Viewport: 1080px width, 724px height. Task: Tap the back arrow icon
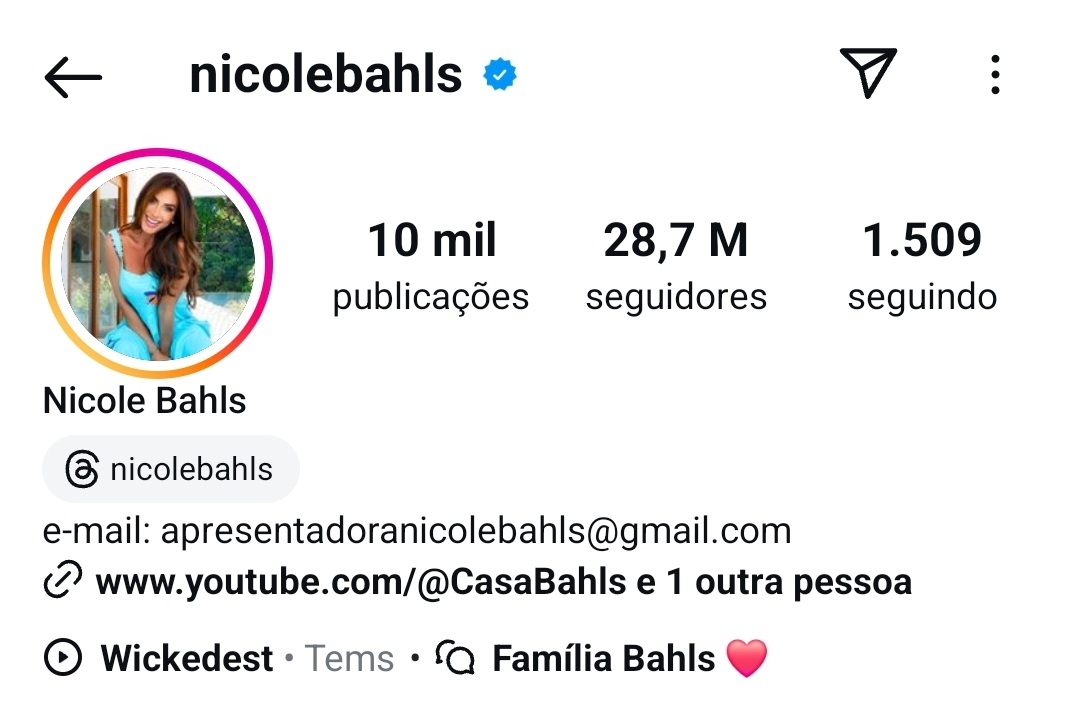[73, 76]
